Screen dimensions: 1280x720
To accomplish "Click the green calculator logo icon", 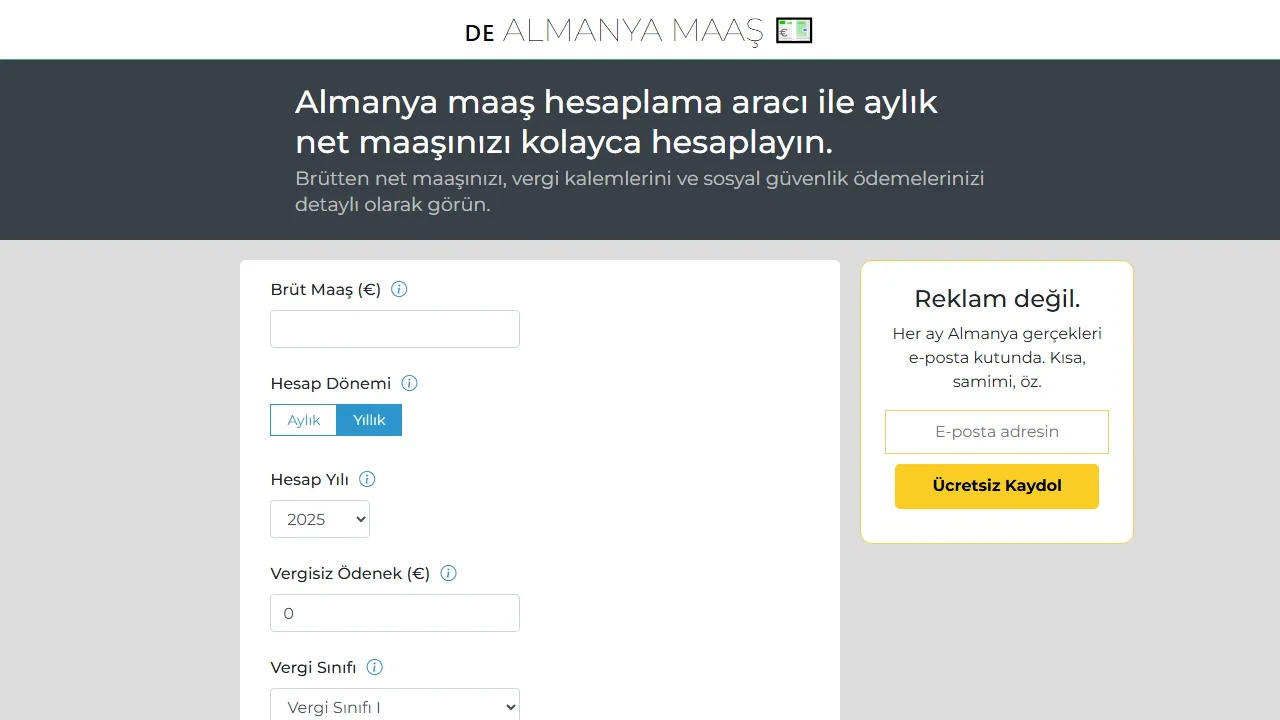I will coord(794,30).
